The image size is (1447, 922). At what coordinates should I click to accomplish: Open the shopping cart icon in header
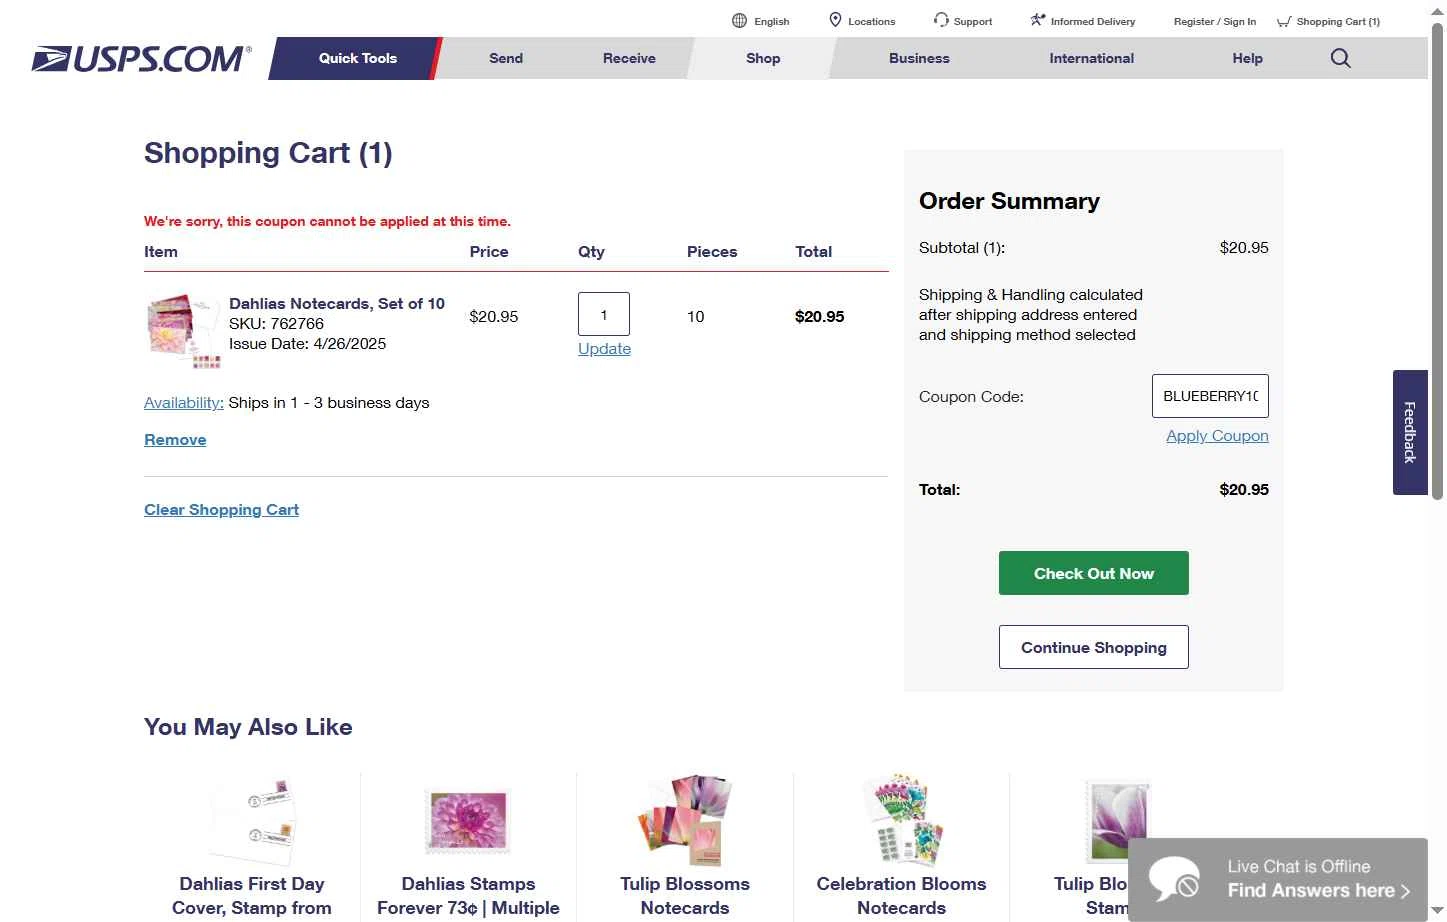1284,21
